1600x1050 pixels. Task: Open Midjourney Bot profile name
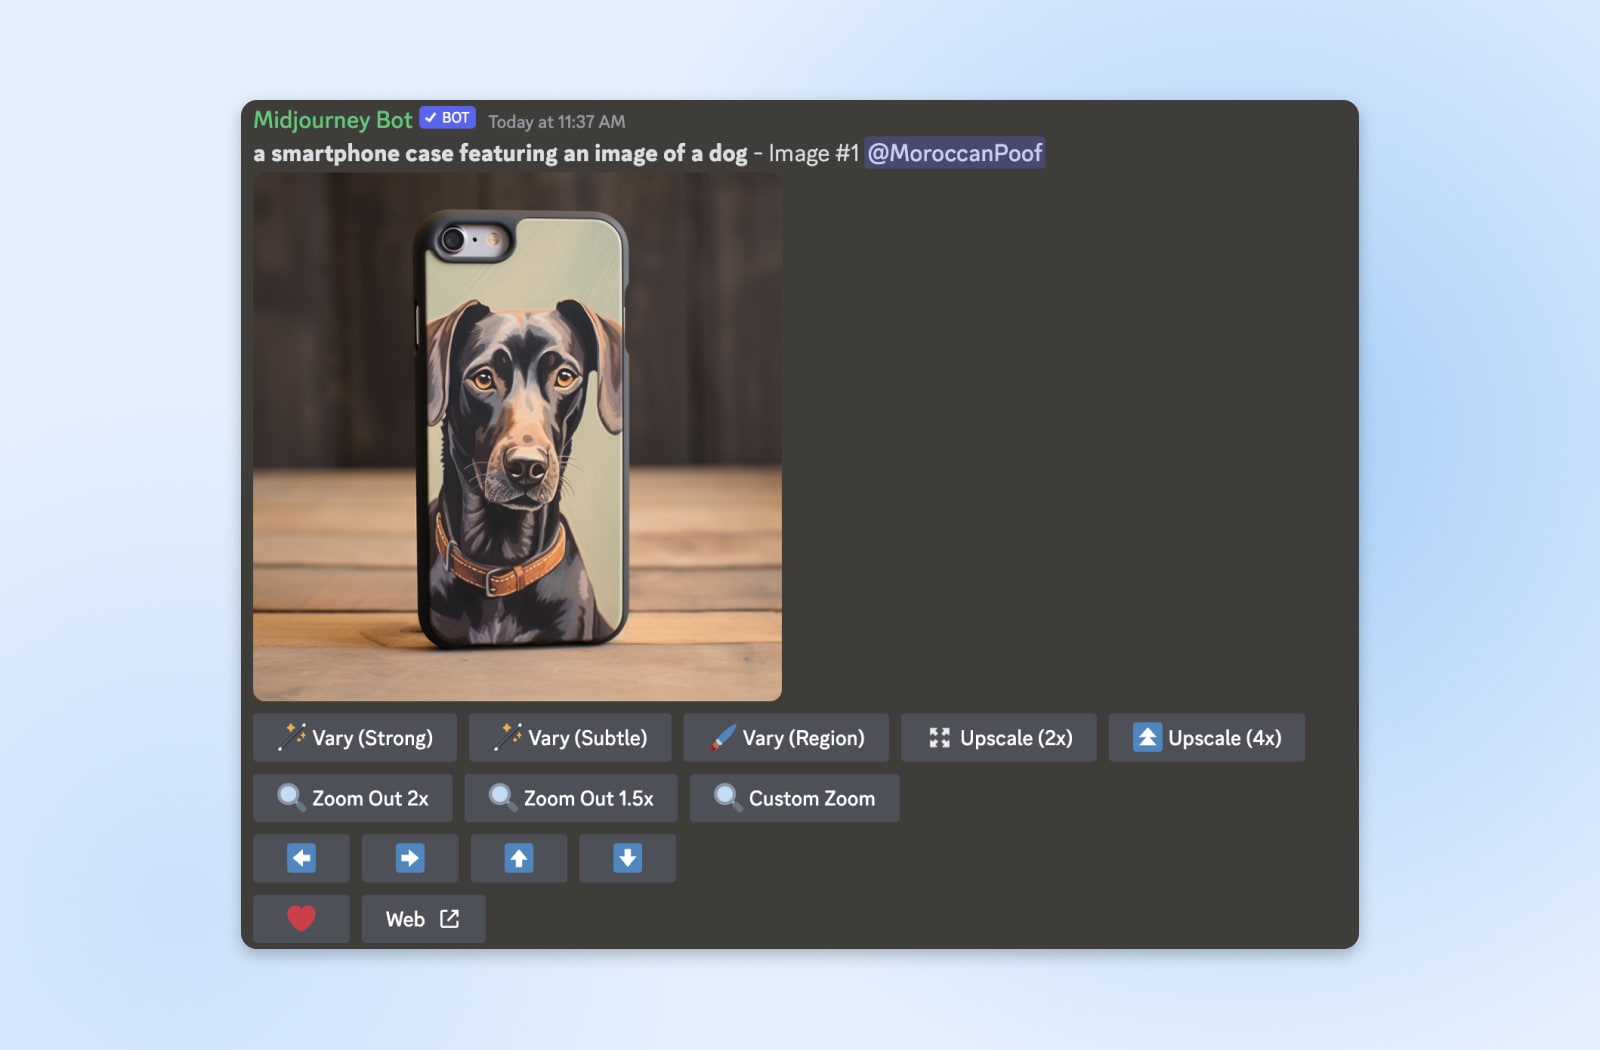pos(332,120)
